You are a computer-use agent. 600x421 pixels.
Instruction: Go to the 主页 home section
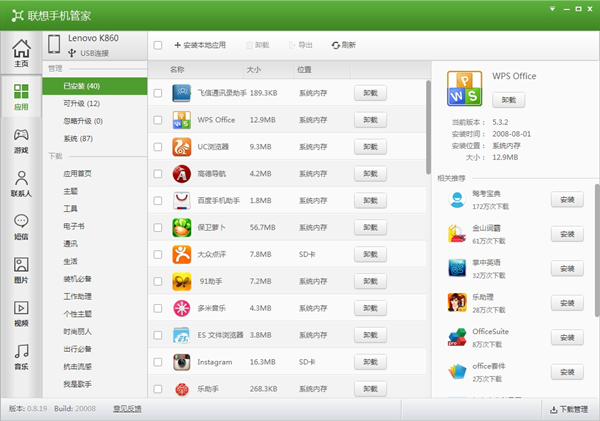[x=21, y=53]
